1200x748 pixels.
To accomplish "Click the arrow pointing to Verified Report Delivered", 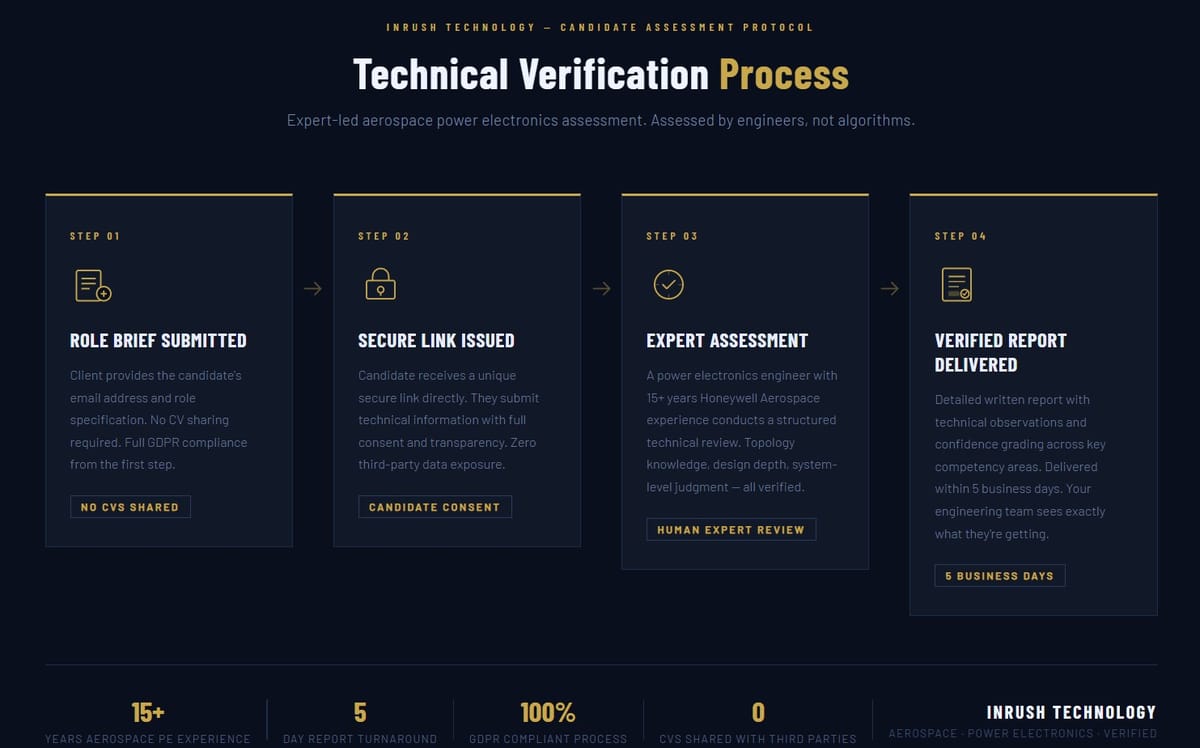I will pyautogui.click(x=890, y=288).
